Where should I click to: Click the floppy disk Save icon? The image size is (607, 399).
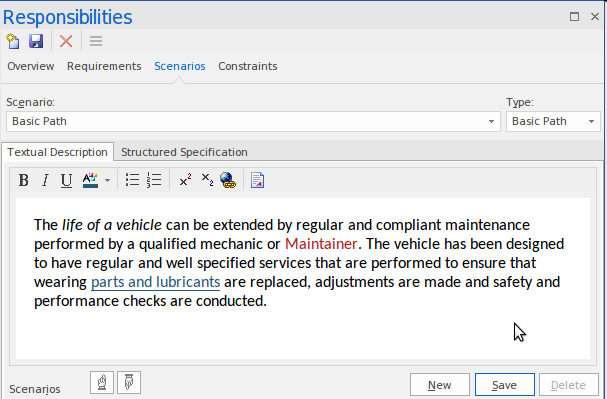(36, 41)
